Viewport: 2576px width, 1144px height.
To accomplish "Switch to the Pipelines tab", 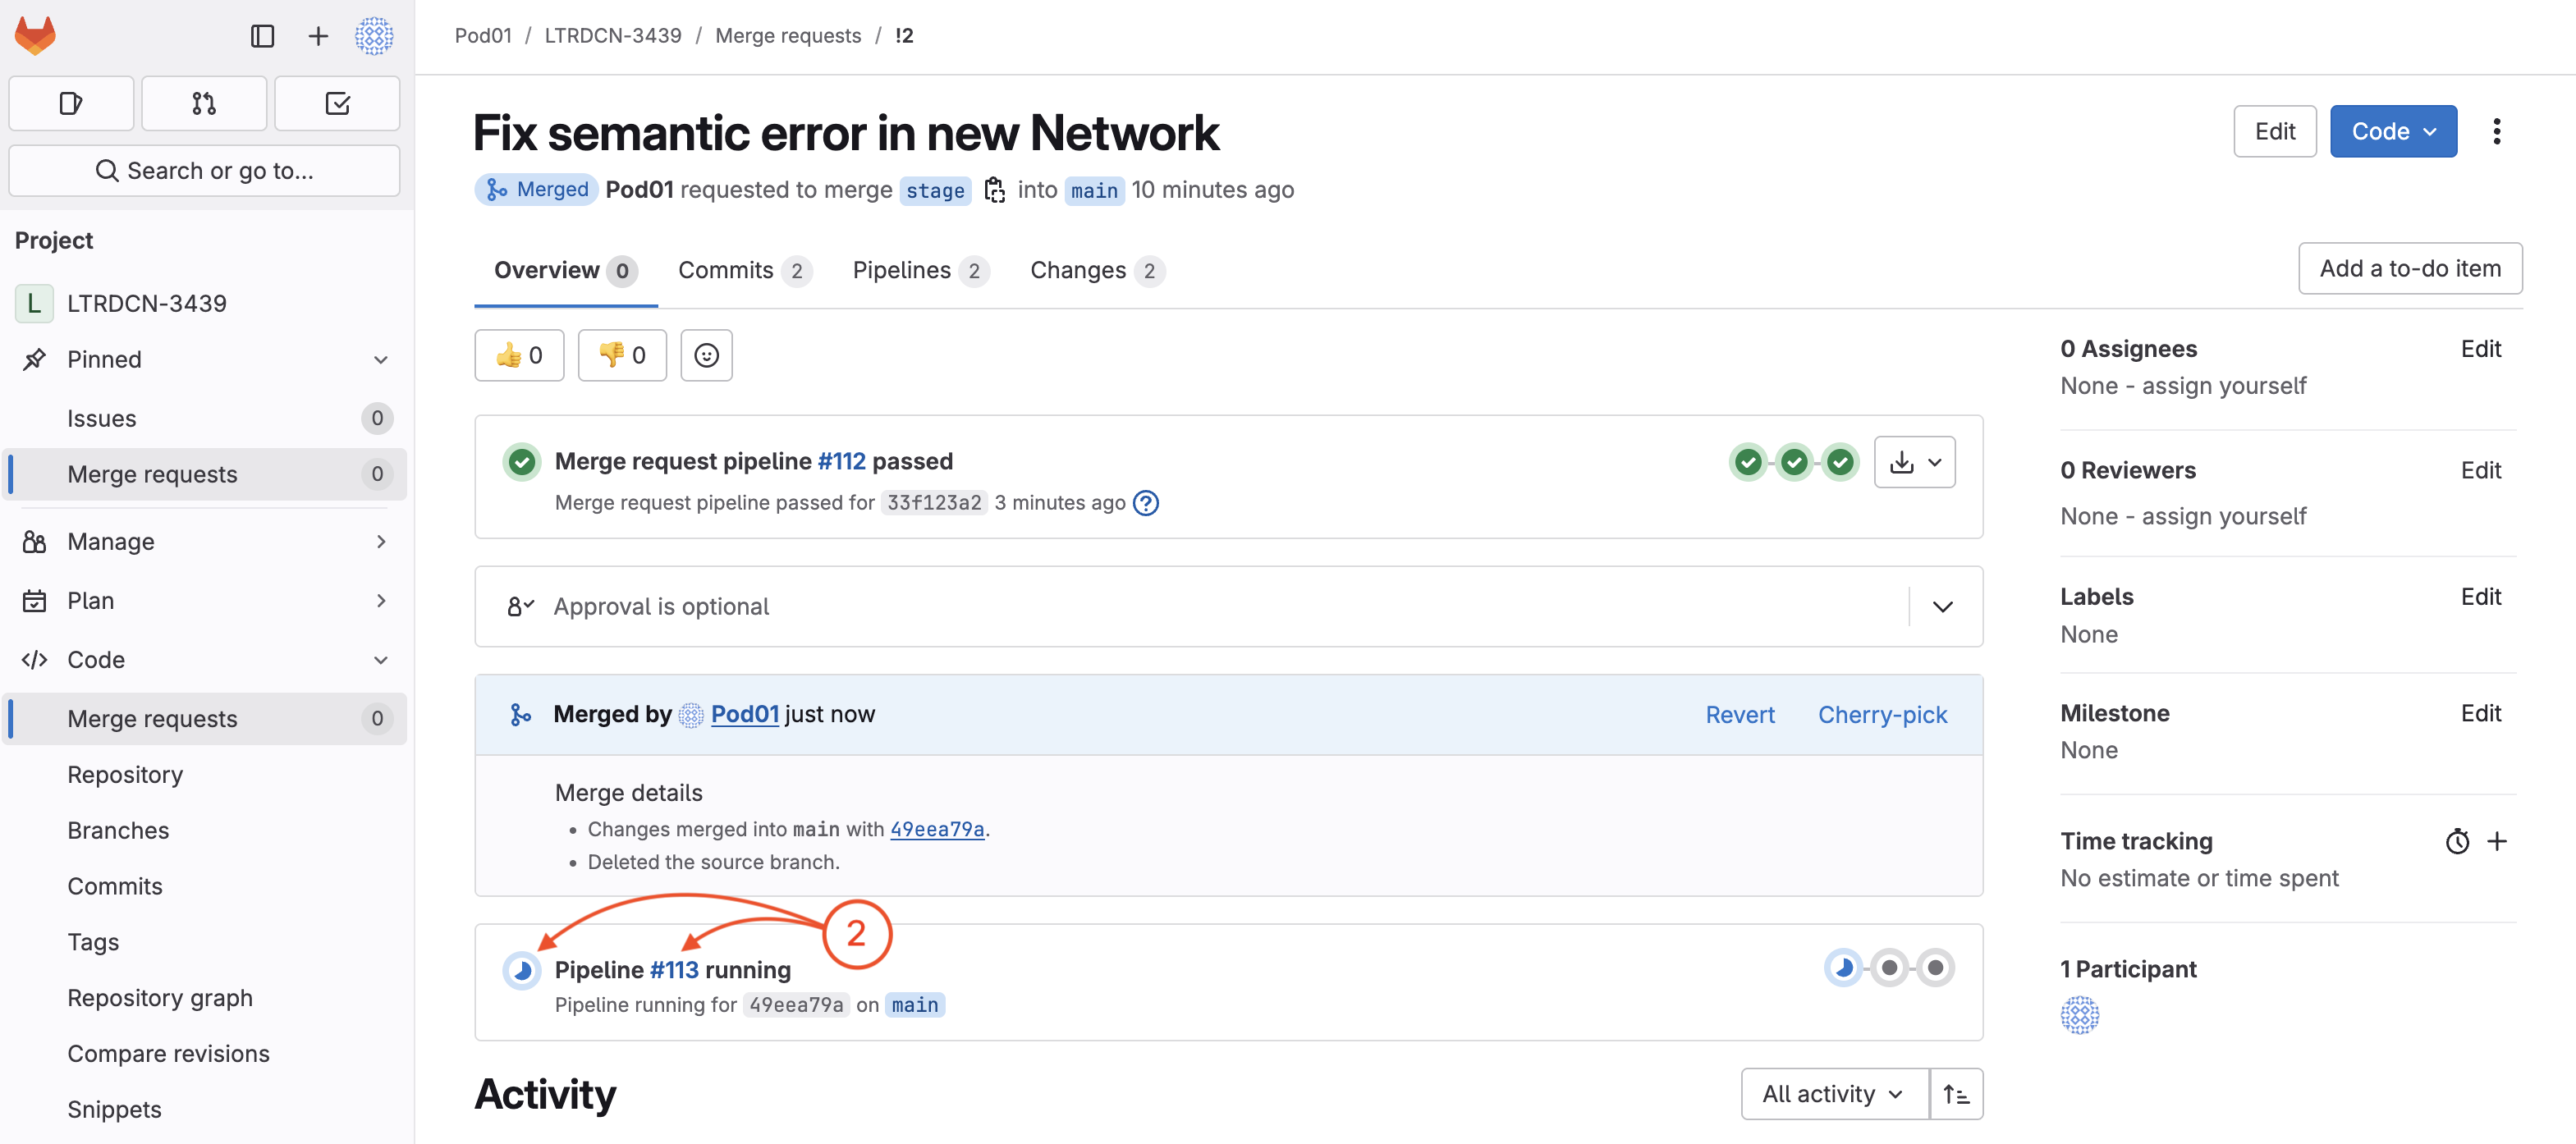I will click(x=920, y=271).
